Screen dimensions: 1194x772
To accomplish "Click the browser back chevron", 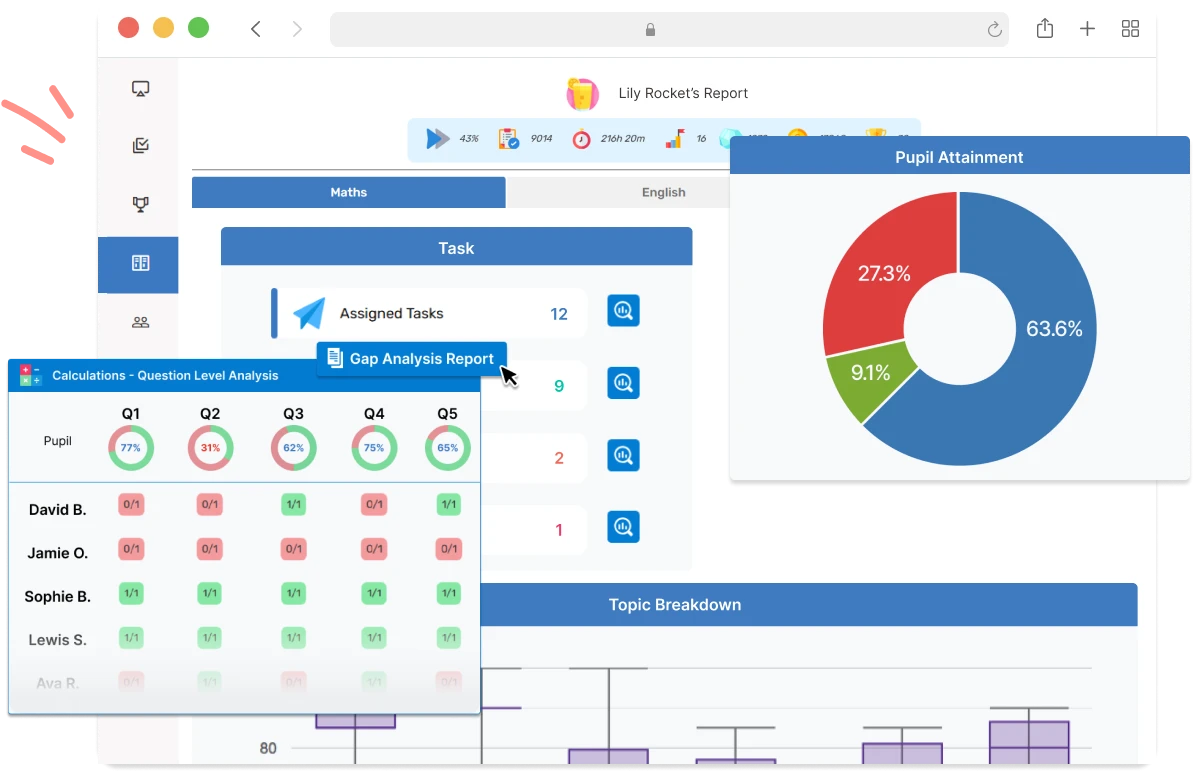I will 256,29.
